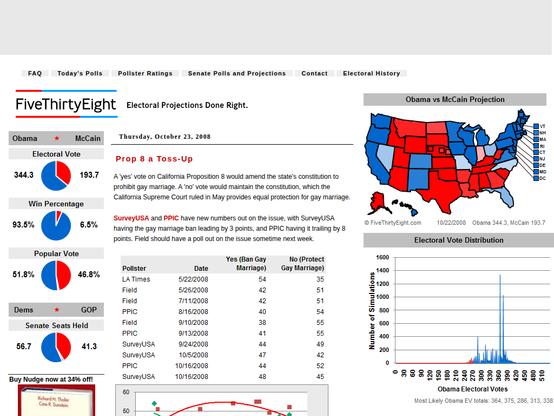The image size is (554, 416).
Task: Open the Contact page
Action: pos(314,73)
